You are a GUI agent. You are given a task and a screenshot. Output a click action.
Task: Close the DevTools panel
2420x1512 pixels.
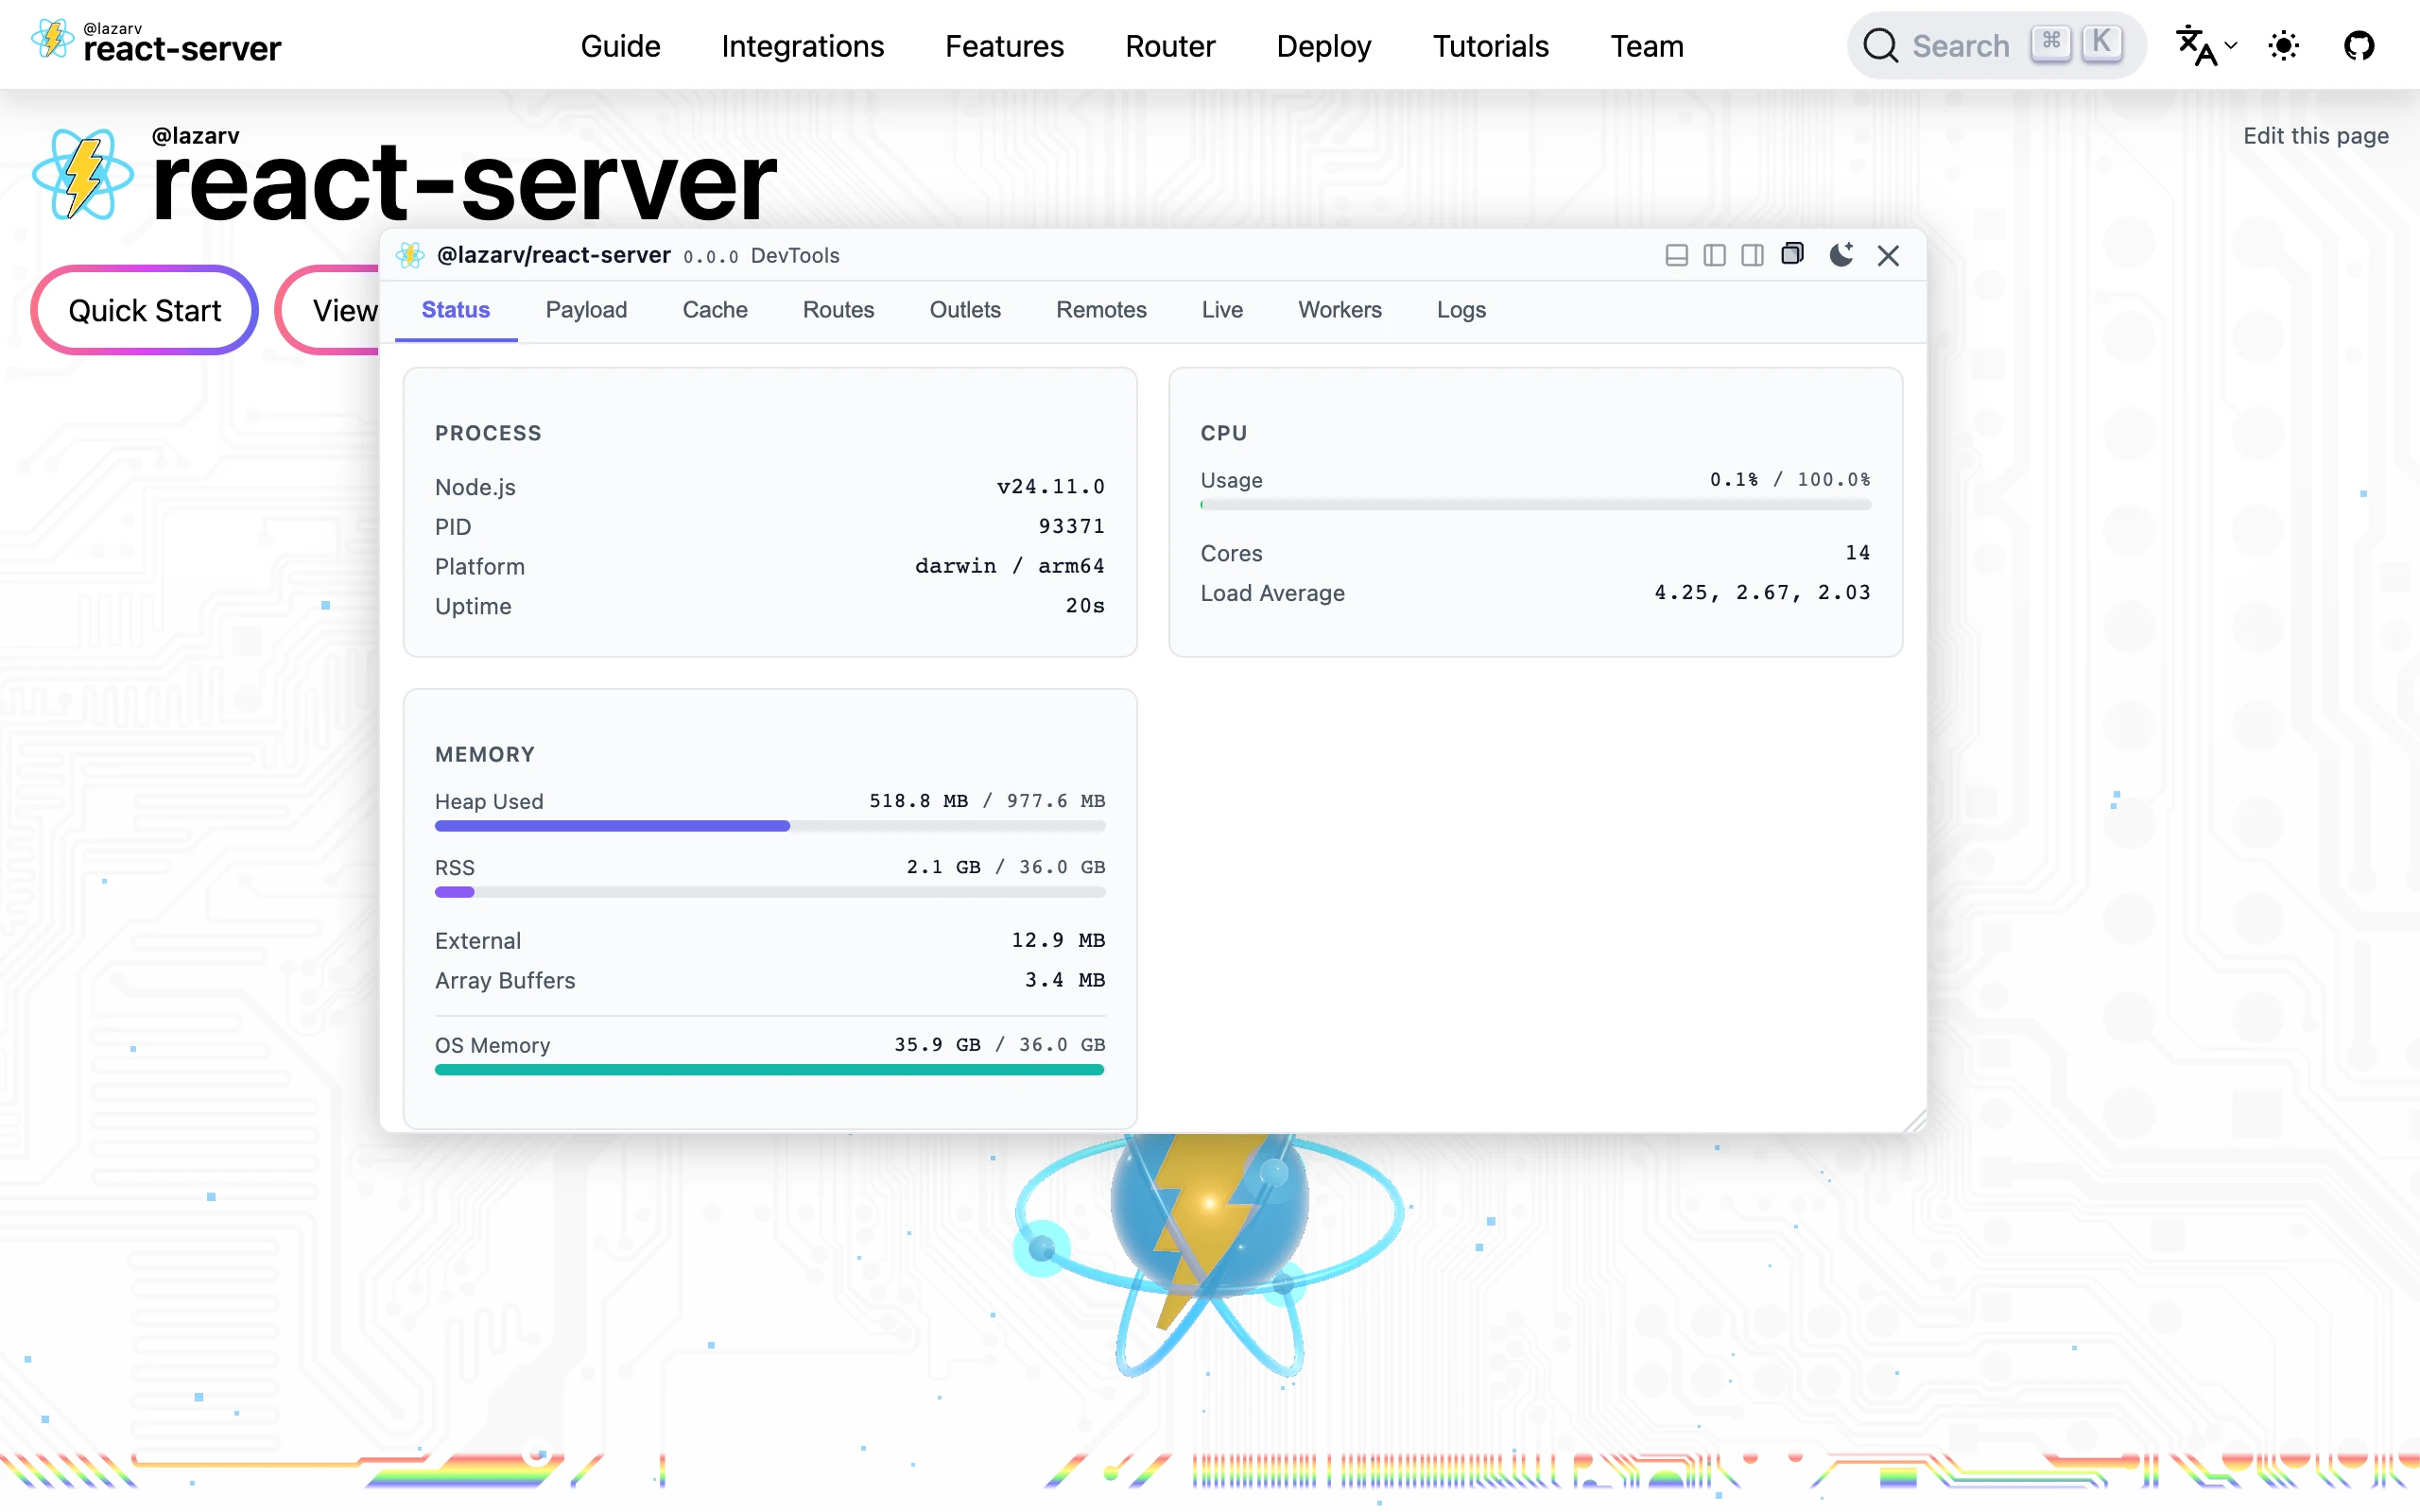coord(1888,256)
